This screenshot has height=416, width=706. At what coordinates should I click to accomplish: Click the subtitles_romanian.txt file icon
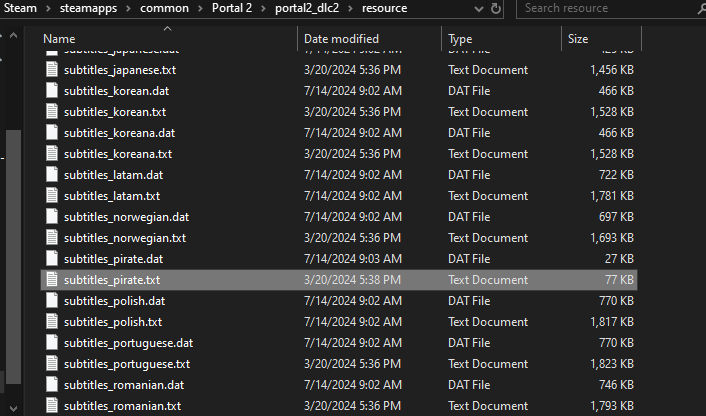tap(52, 406)
